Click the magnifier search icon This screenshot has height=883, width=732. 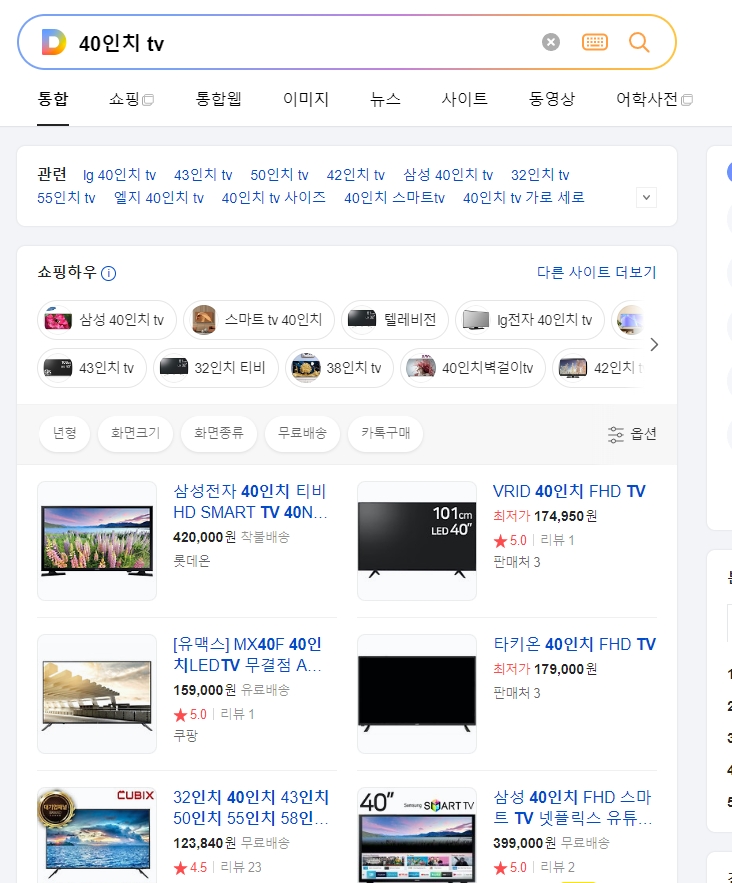(x=639, y=42)
